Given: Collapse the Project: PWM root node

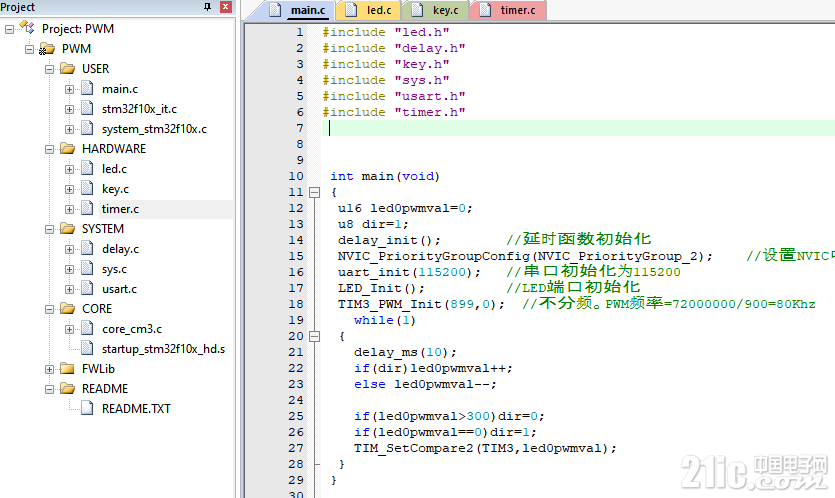Looking at the screenshot, I should click(x=9, y=29).
